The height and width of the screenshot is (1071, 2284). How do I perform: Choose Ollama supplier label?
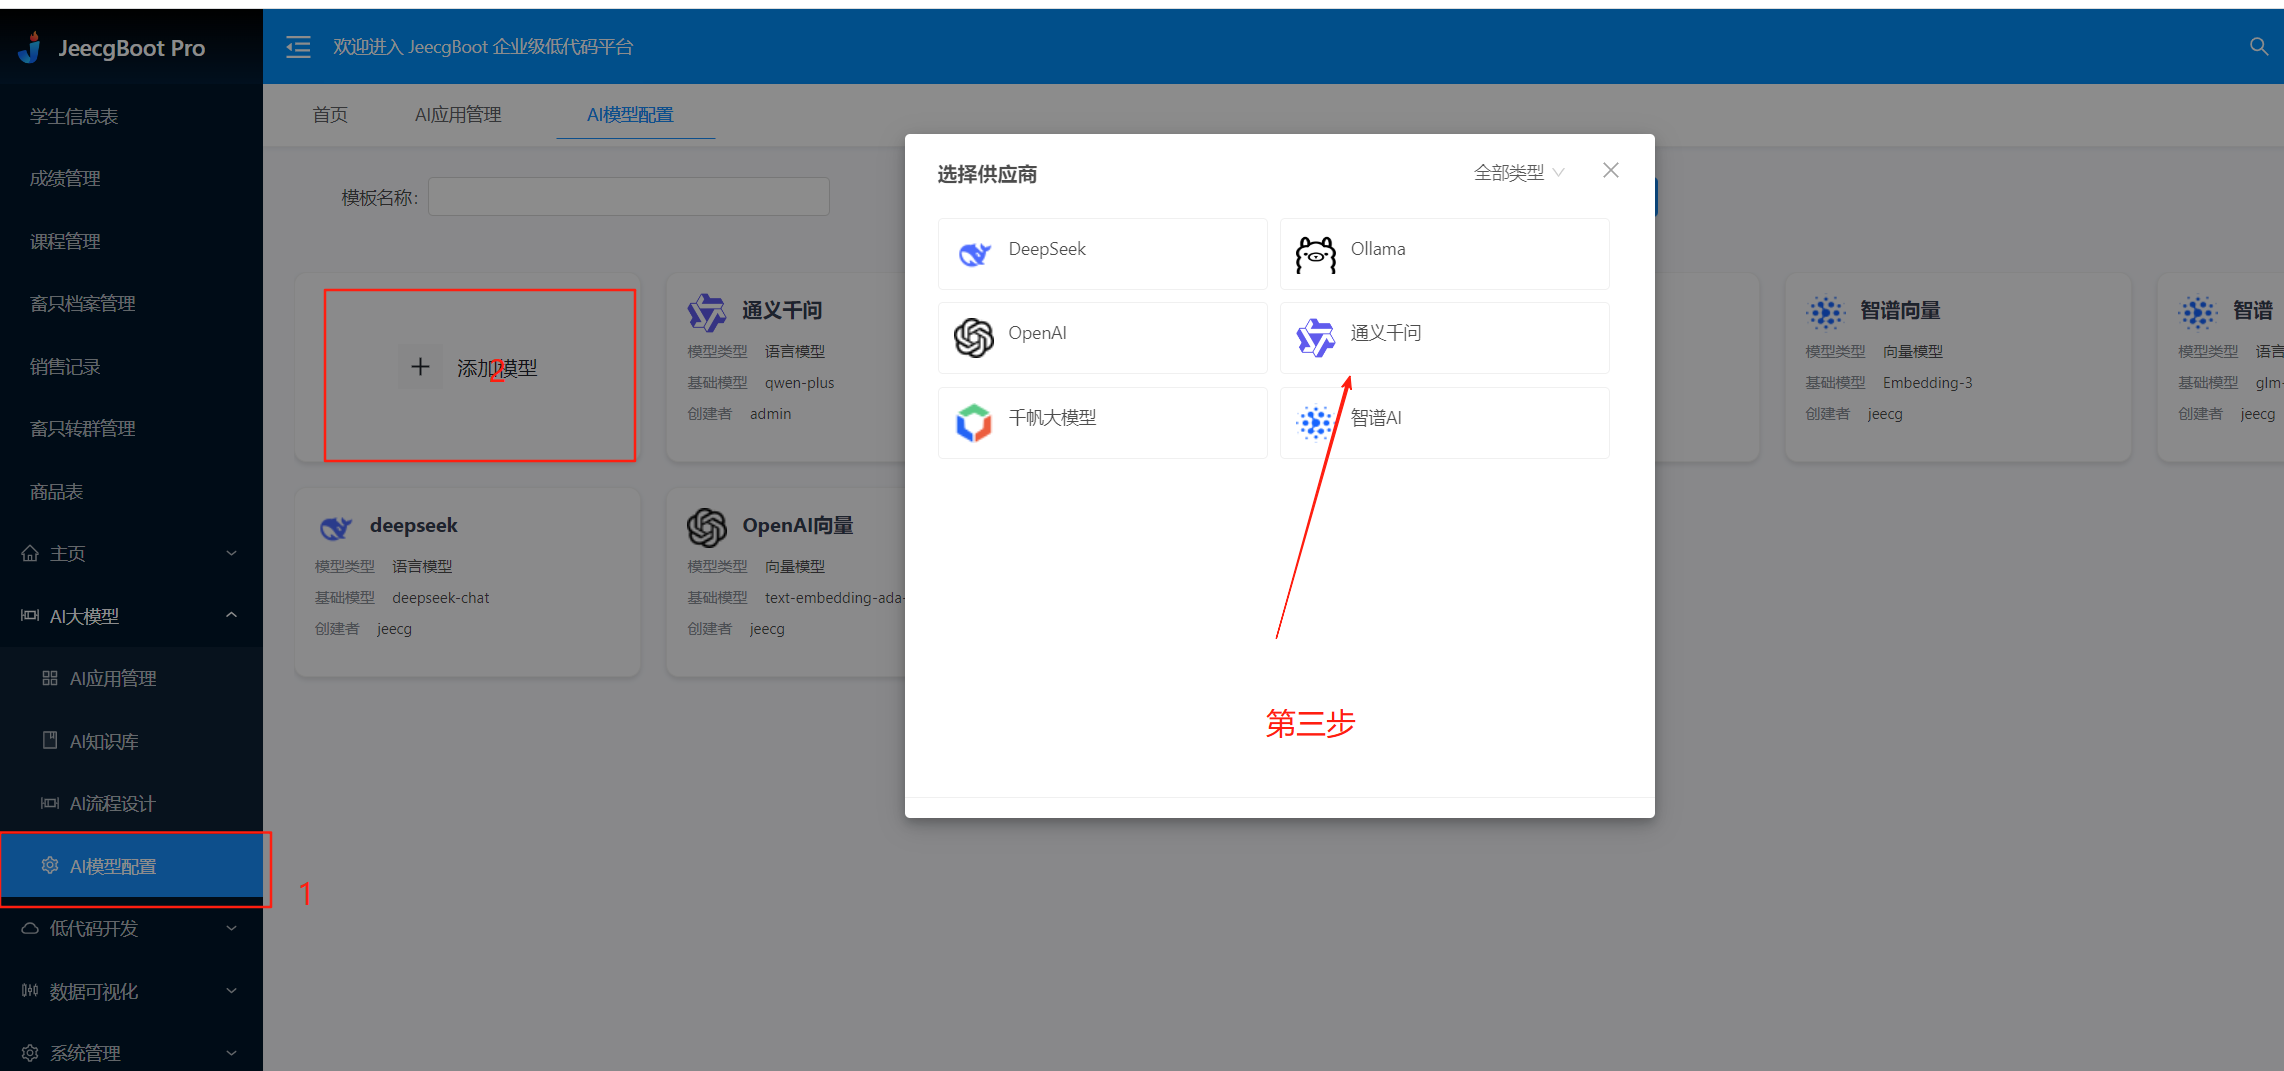pyautogui.click(x=1377, y=249)
